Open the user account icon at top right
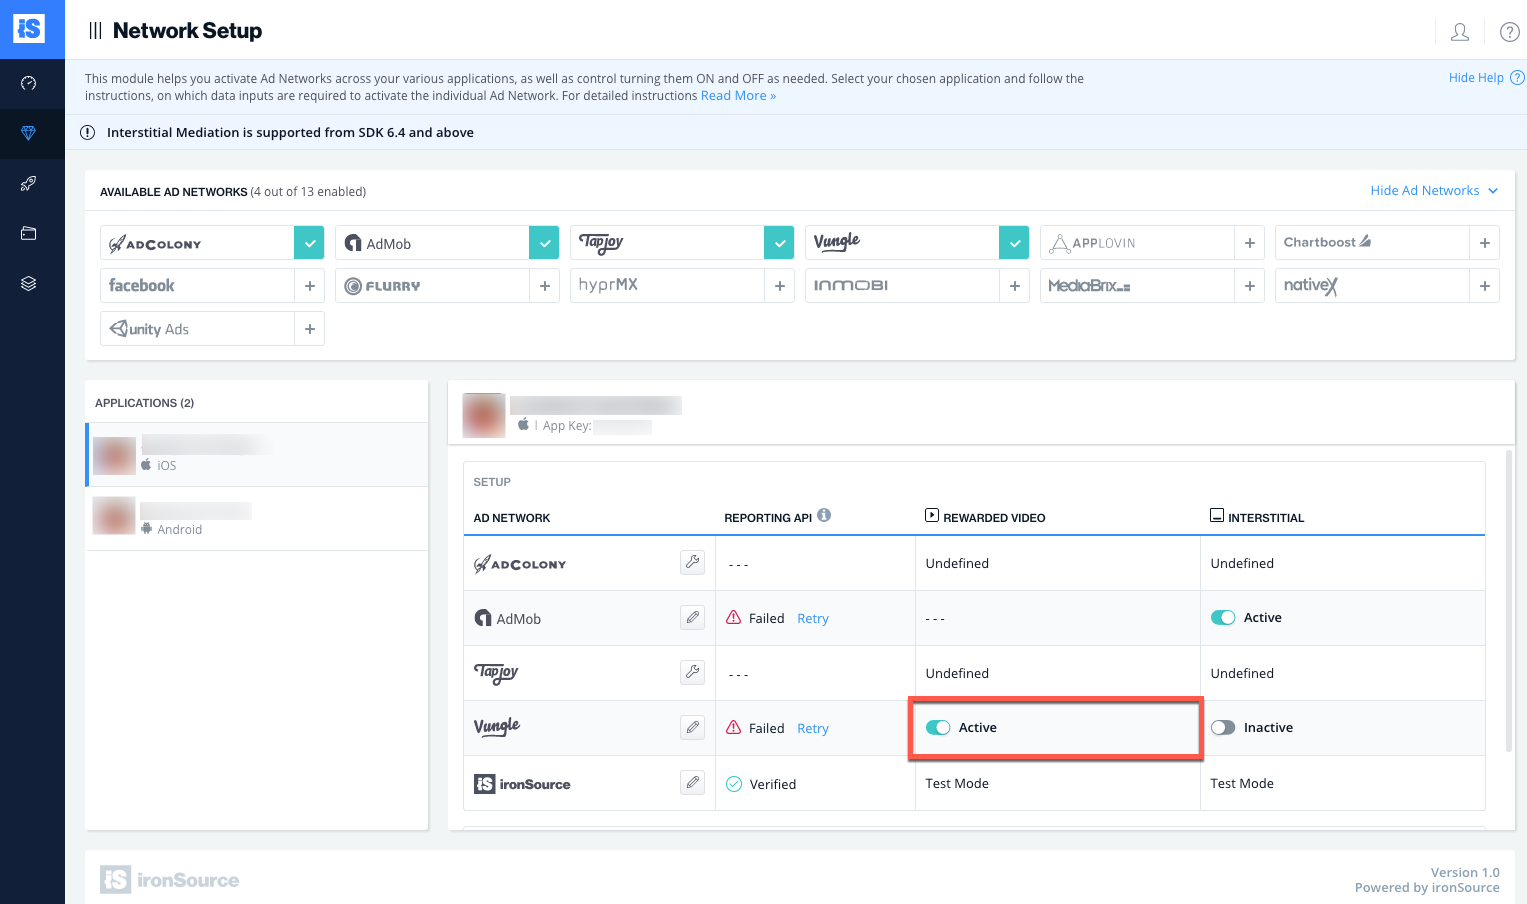This screenshot has height=904, width=1527. (1459, 31)
